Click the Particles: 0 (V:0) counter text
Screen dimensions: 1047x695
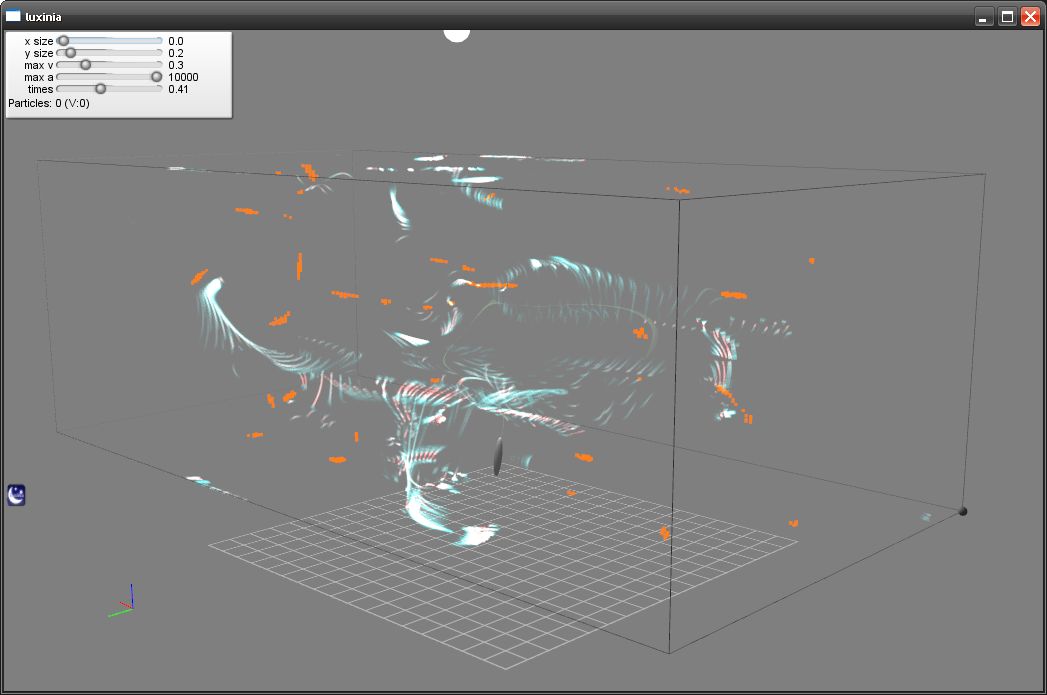pos(49,103)
